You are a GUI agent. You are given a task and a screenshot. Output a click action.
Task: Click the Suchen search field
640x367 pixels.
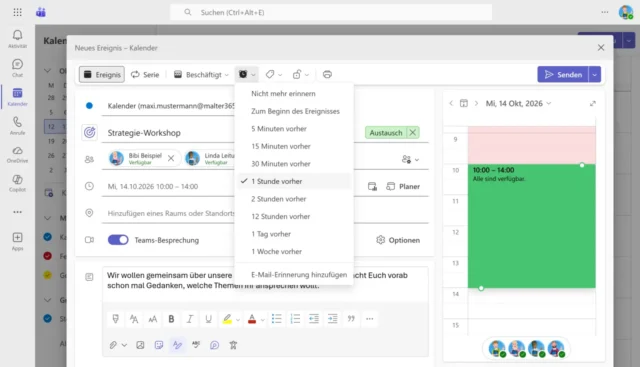click(331, 12)
